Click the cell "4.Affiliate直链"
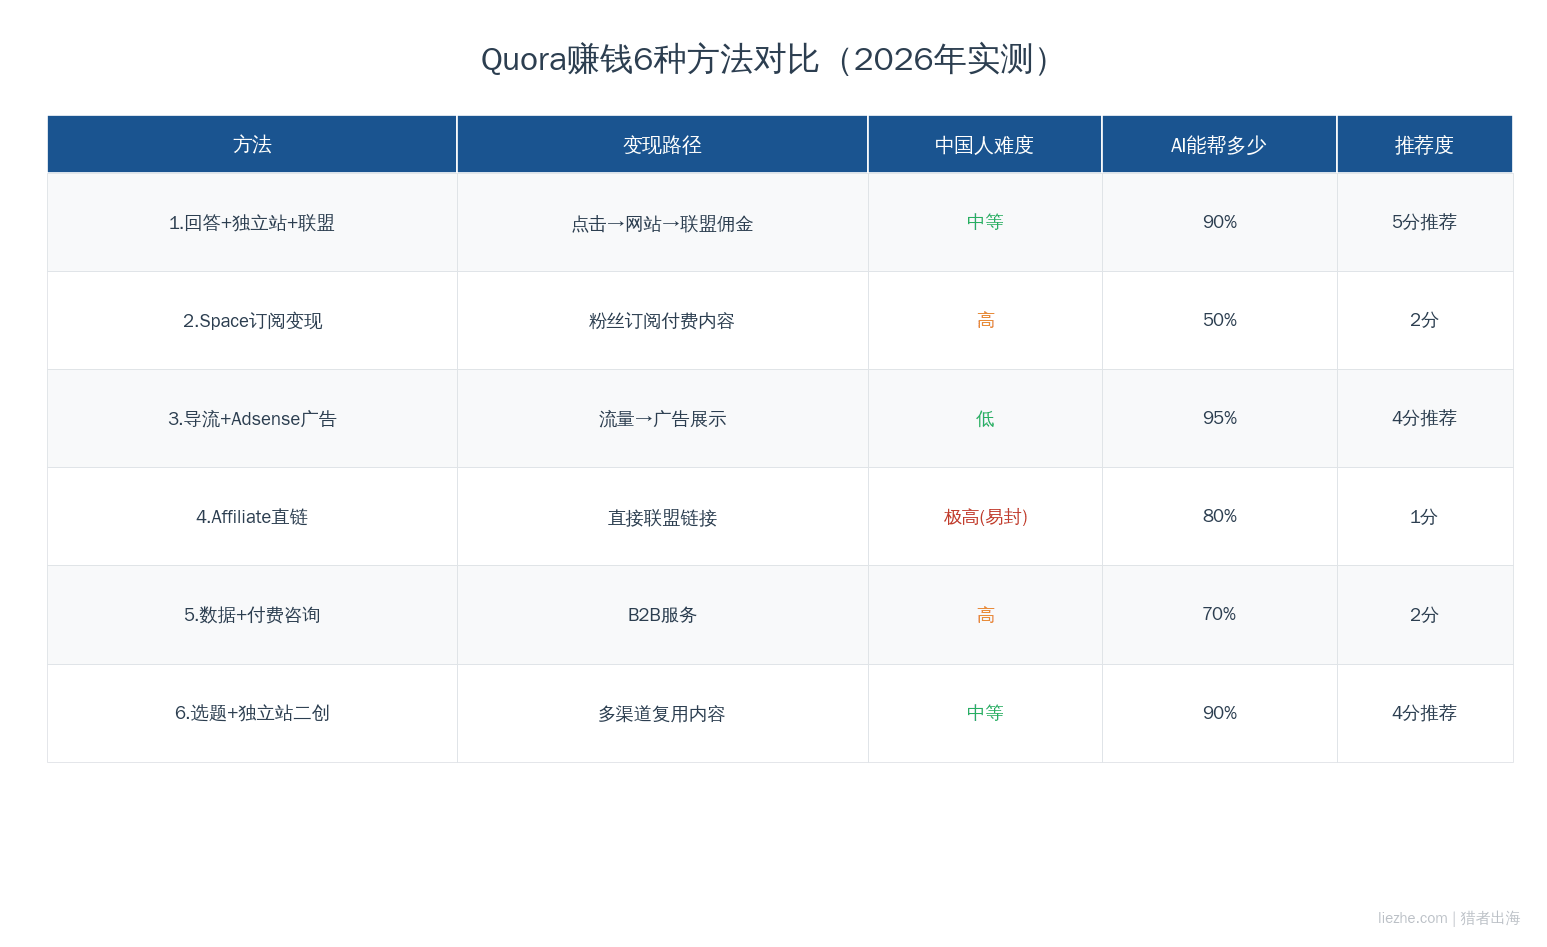 tap(252, 517)
